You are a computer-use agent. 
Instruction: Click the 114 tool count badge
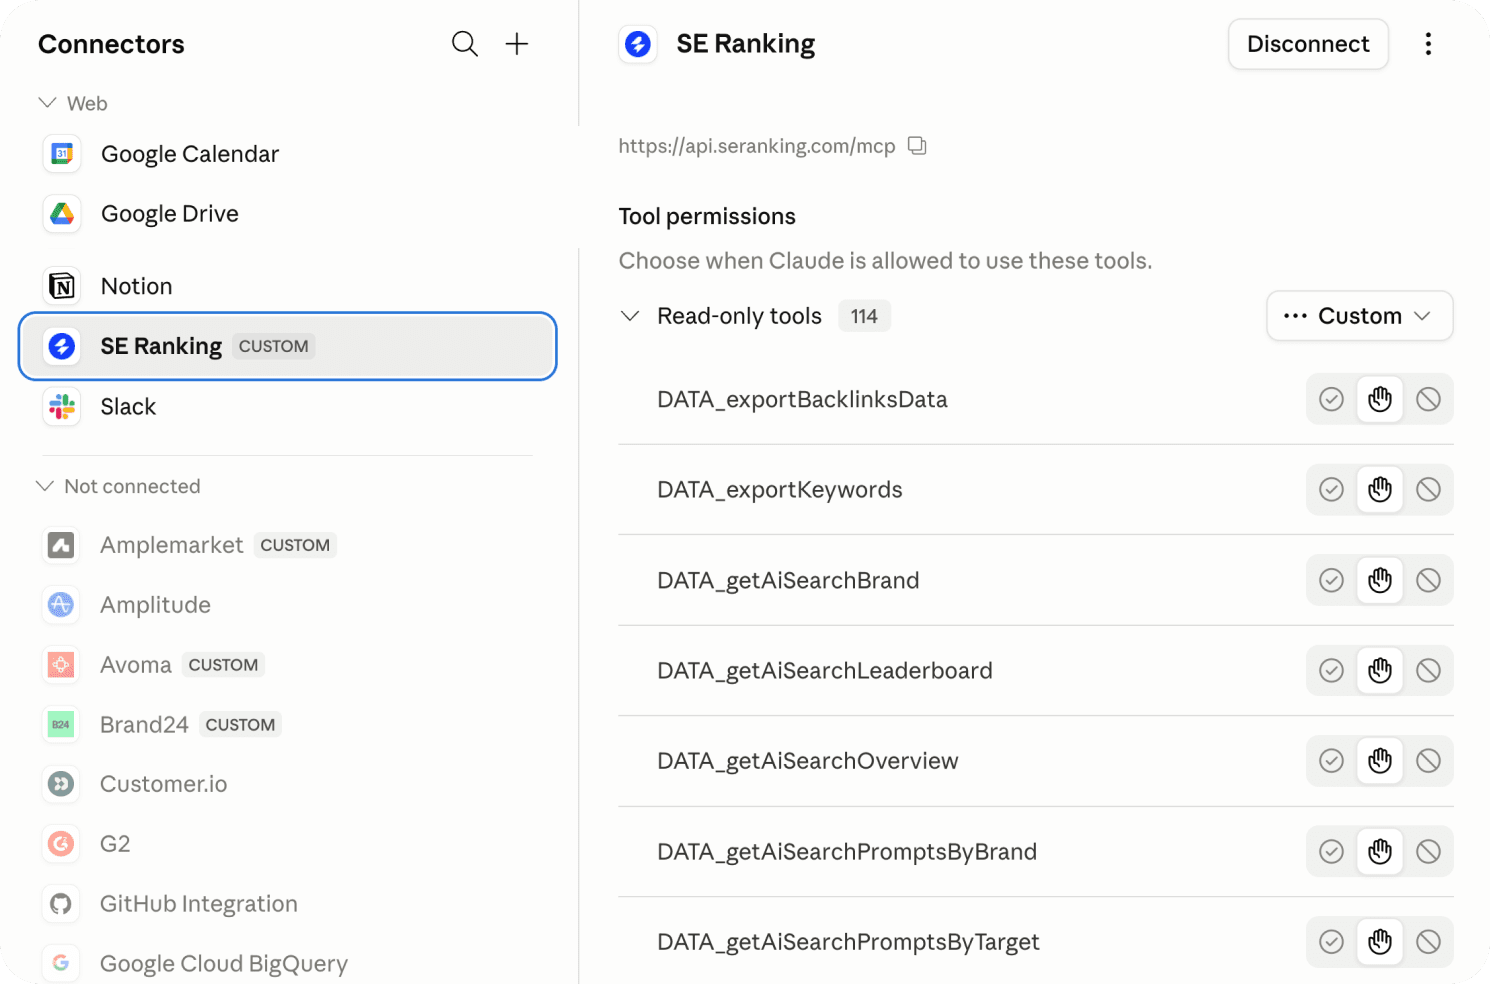[864, 316]
